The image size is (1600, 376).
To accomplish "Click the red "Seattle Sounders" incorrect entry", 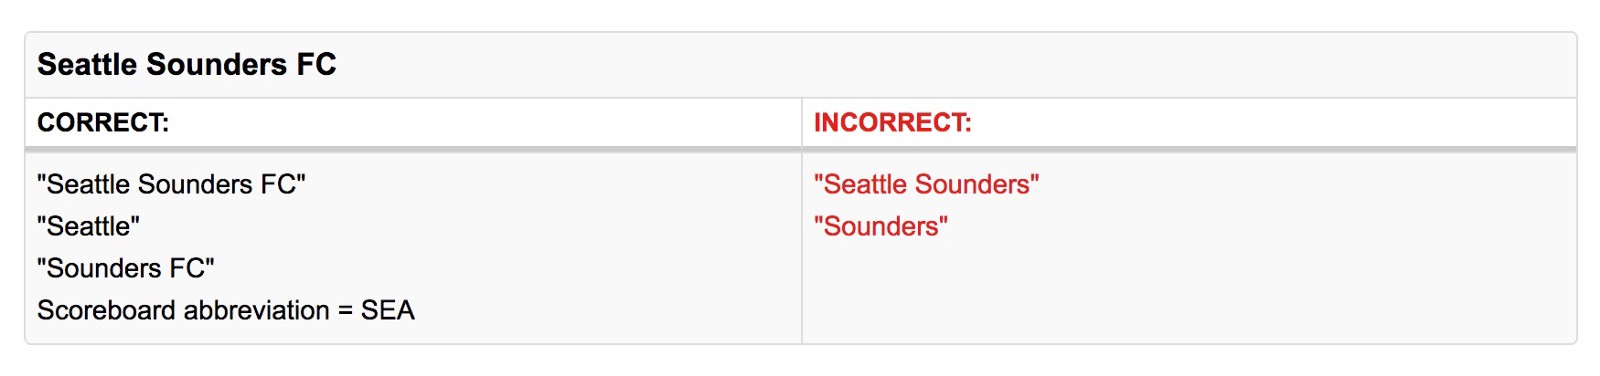I will click(x=926, y=185).
